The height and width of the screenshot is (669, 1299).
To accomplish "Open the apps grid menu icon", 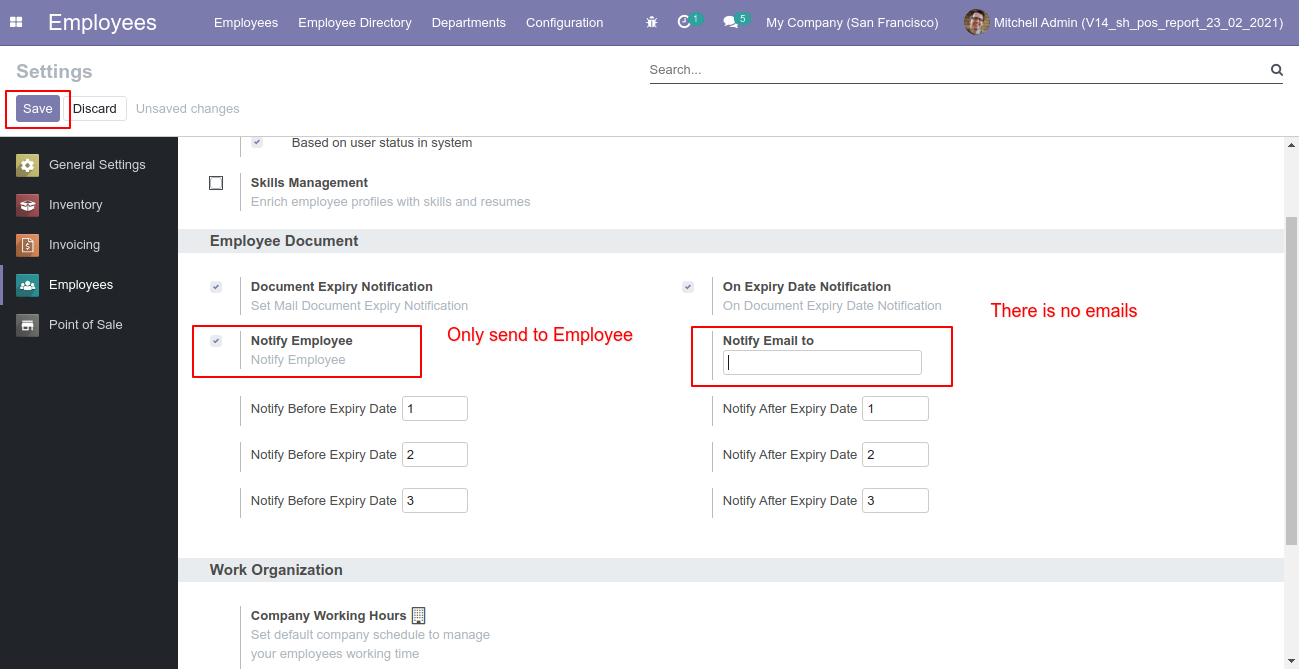I will point(16,22).
